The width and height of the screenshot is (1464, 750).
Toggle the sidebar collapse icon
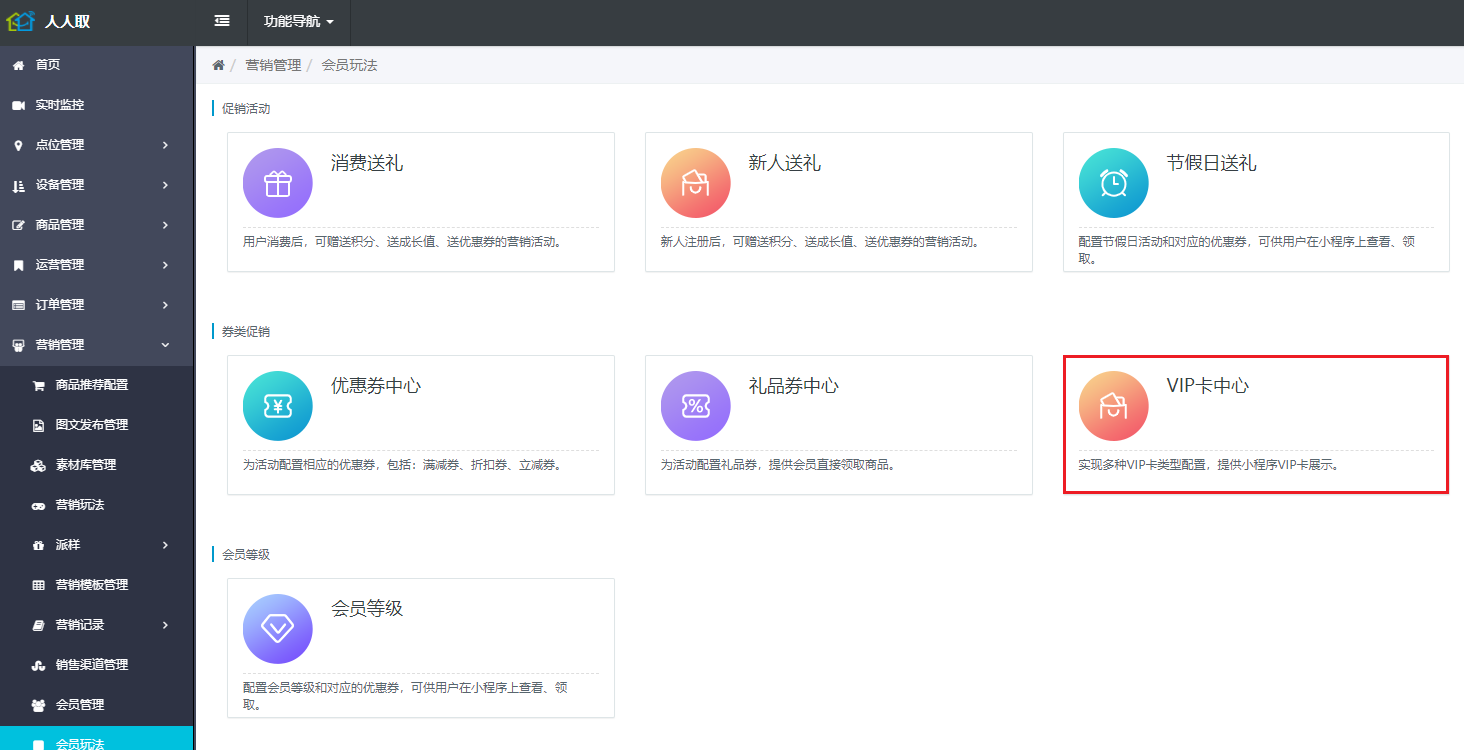(222, 21)
